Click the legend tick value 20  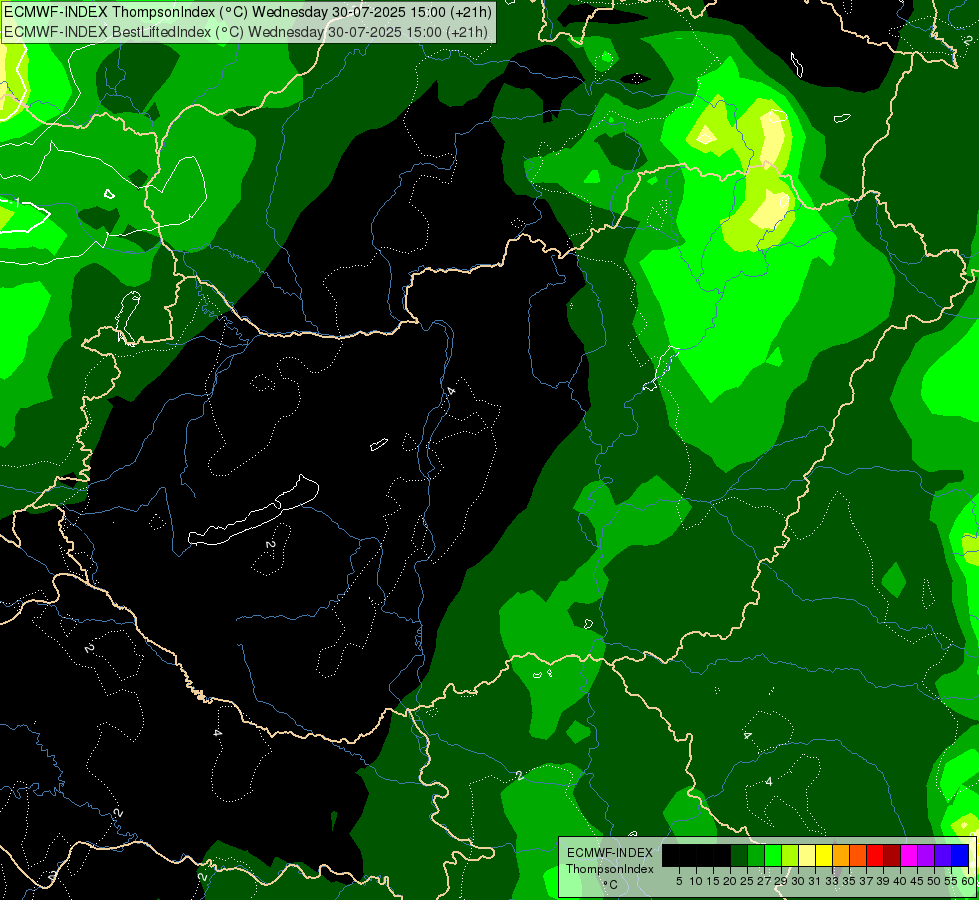pos(729,881)
